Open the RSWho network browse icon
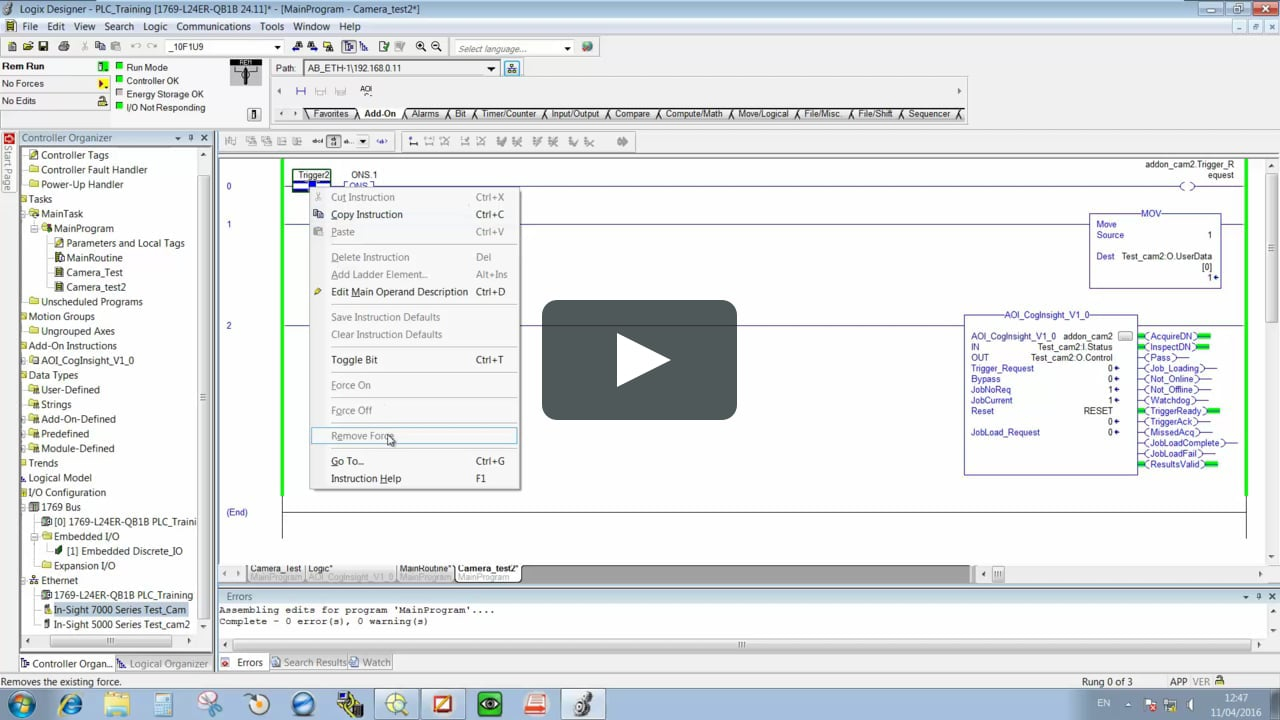The width and height of the screenshot is (1280, 720). click(512, 68)
